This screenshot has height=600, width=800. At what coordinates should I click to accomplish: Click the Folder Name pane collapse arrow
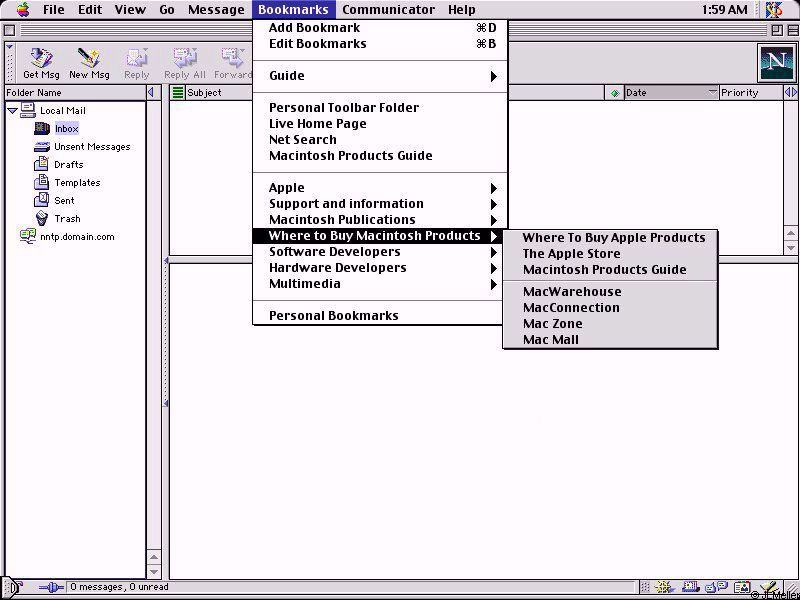point(151,92)
